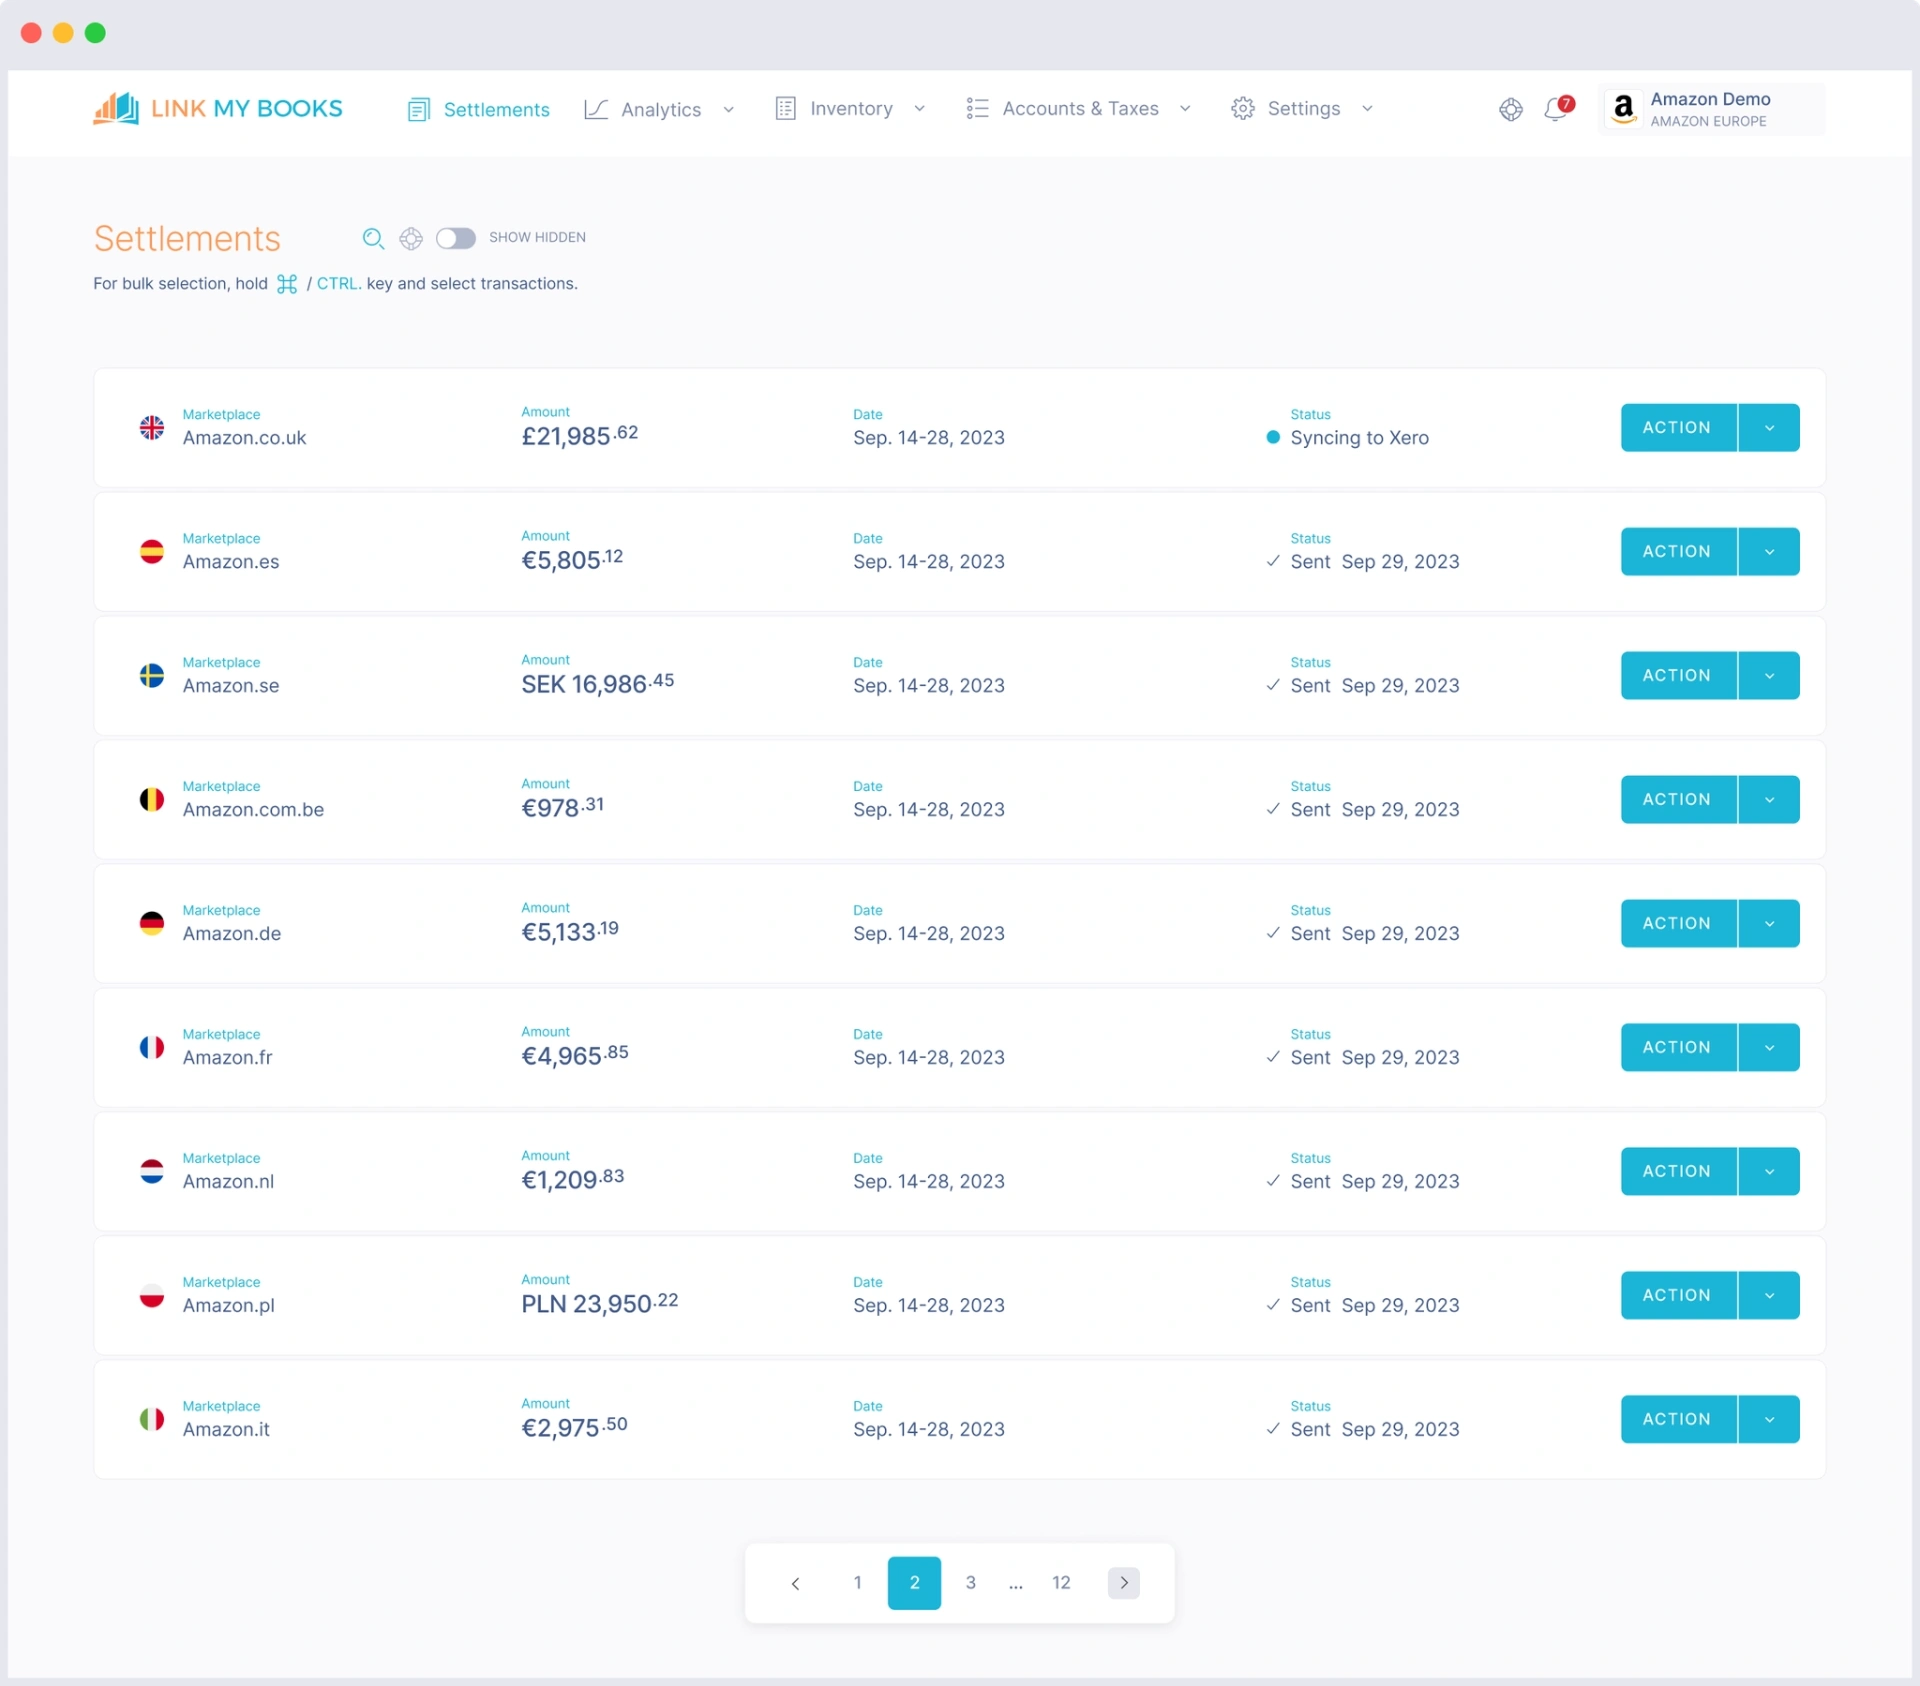Expand Action dropdown for Amazon.fr
The width and height of the screenshot is (1920, 1686).
1769,1048
